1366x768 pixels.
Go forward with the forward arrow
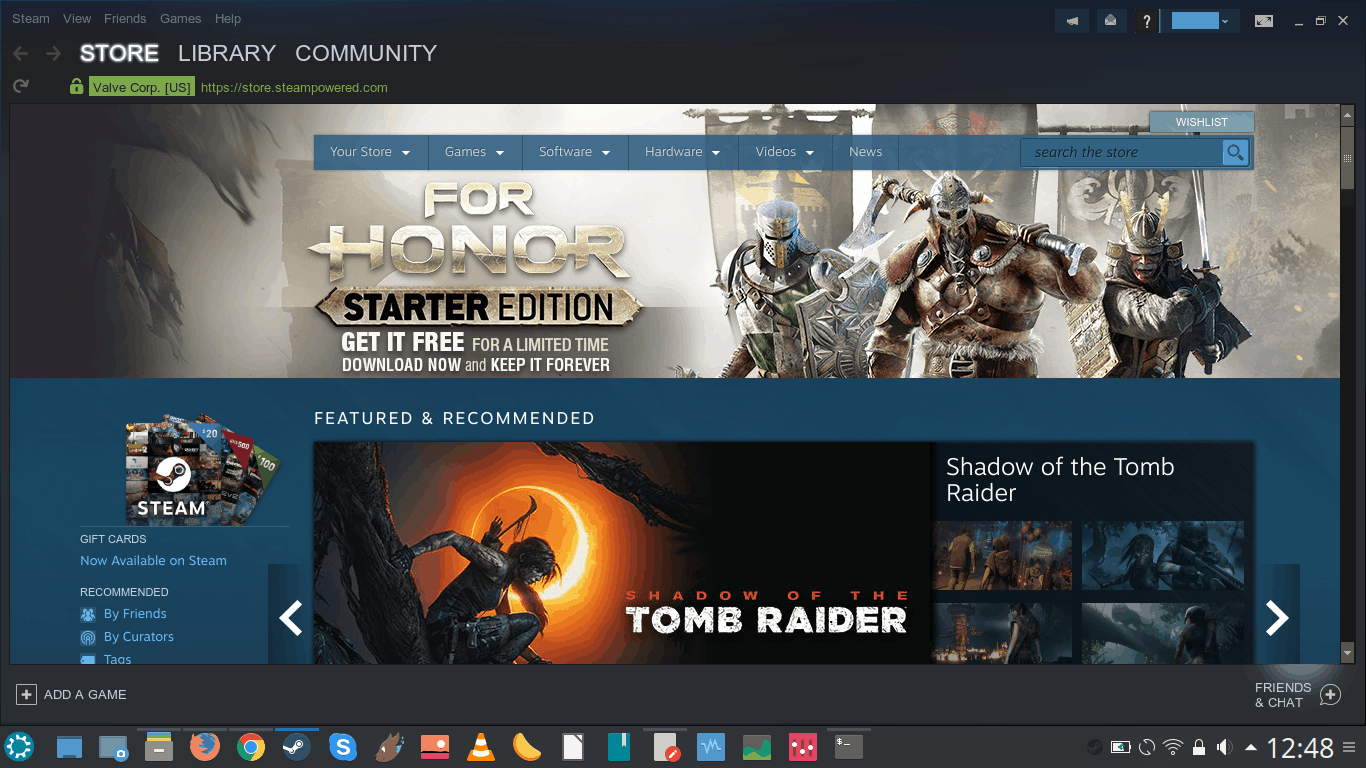point(53,53)
